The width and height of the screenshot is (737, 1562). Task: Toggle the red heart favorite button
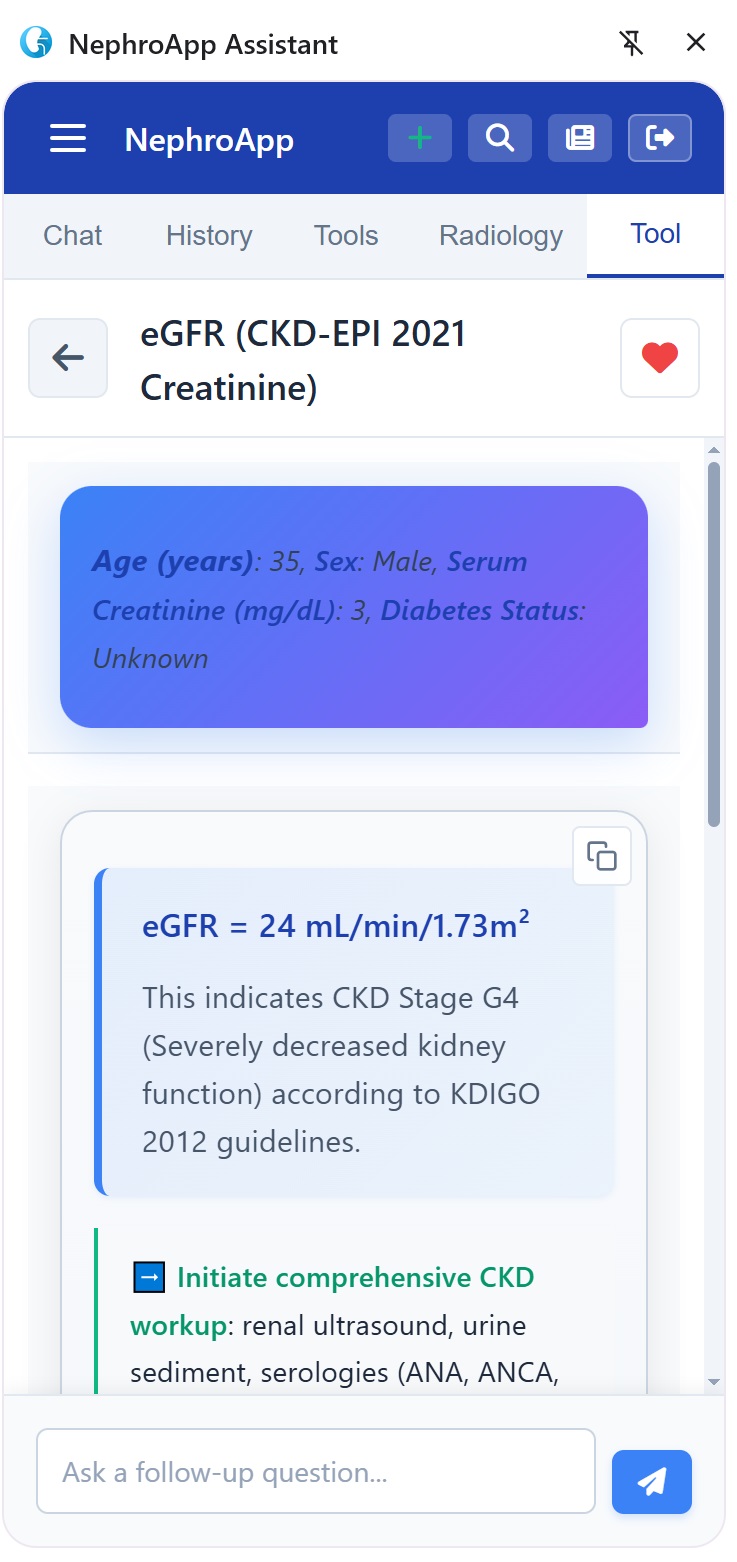(x=660, y=358)
